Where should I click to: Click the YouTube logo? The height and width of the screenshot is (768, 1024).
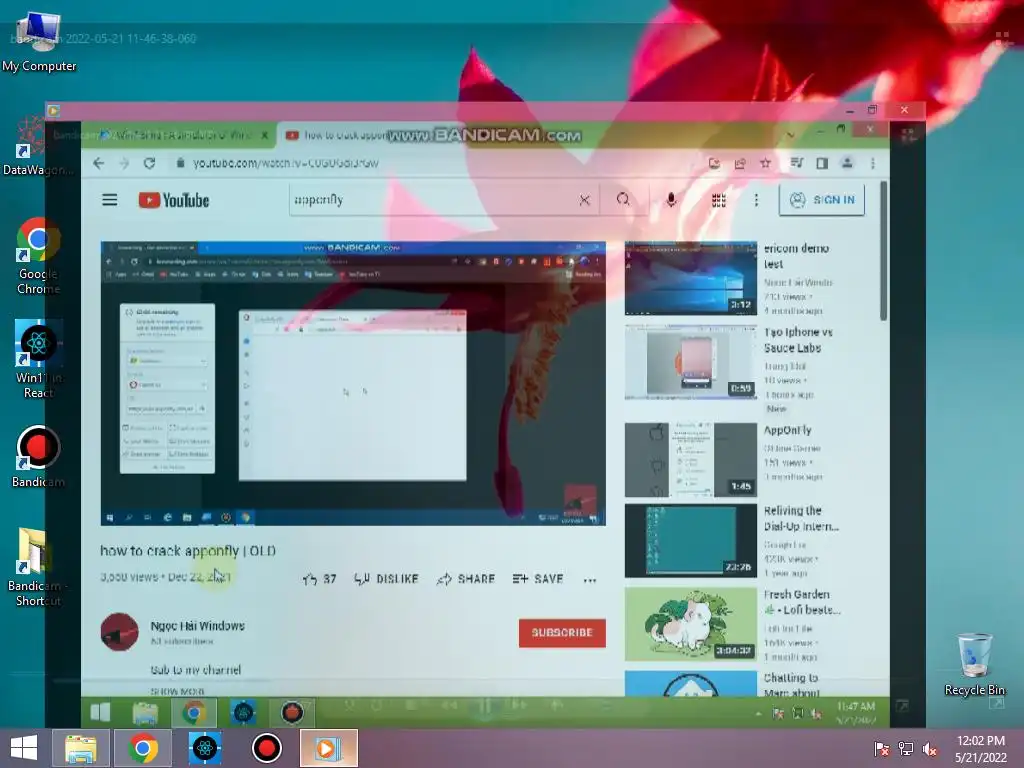[174, 200]
